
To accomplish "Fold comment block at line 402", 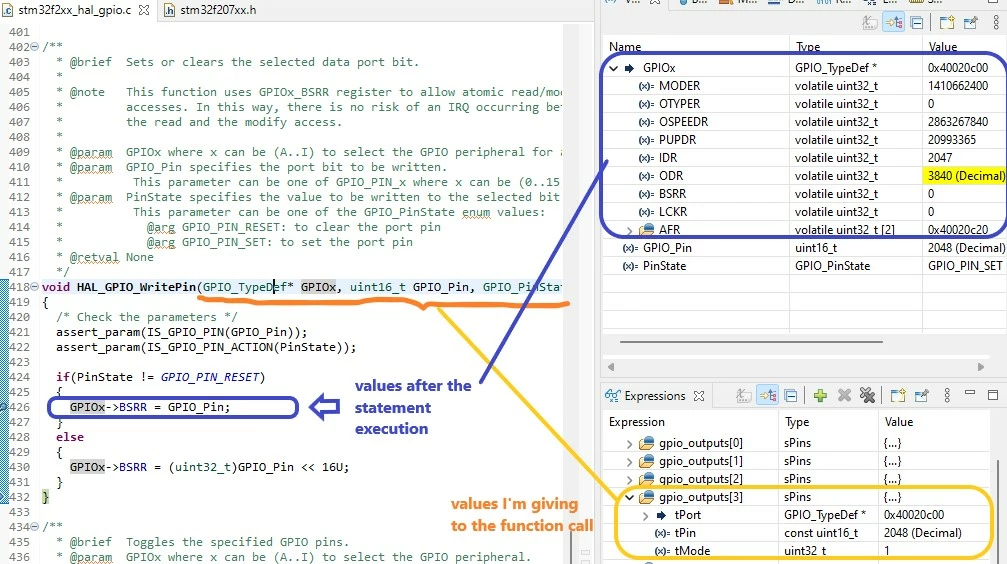I will pos(35,47).
